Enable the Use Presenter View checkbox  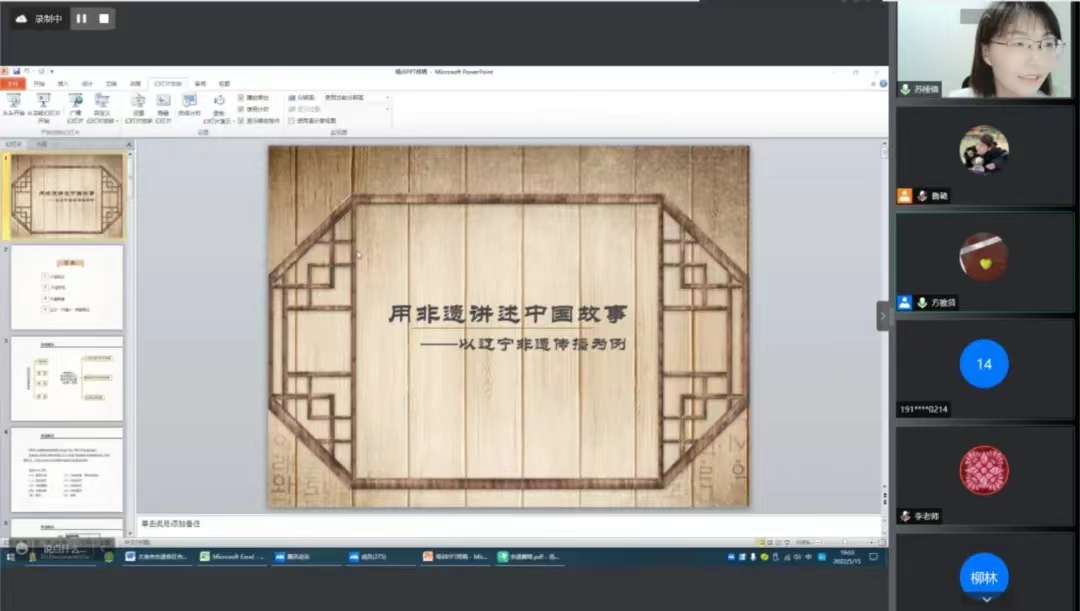291,120
